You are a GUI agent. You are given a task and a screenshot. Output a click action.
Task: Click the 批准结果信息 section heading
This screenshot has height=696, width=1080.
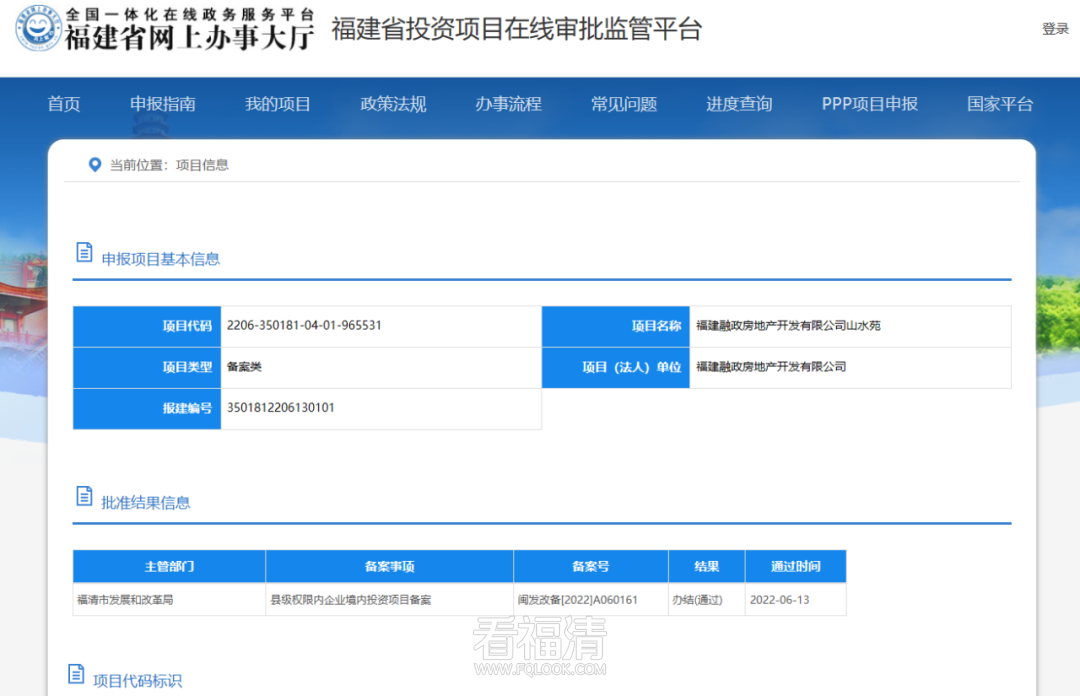click(145, 503)
